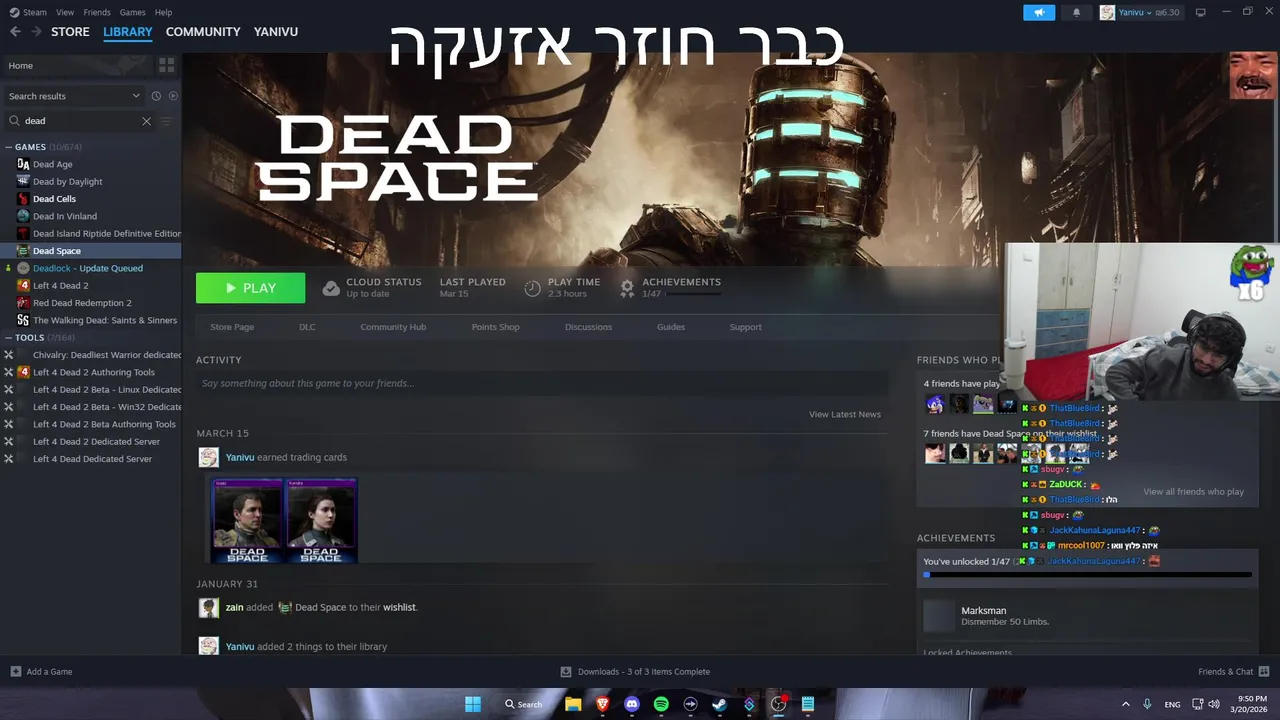The image size is (1280, 720).
Task: Open advanced search filter options icon
Action: [x=166, y=121]
